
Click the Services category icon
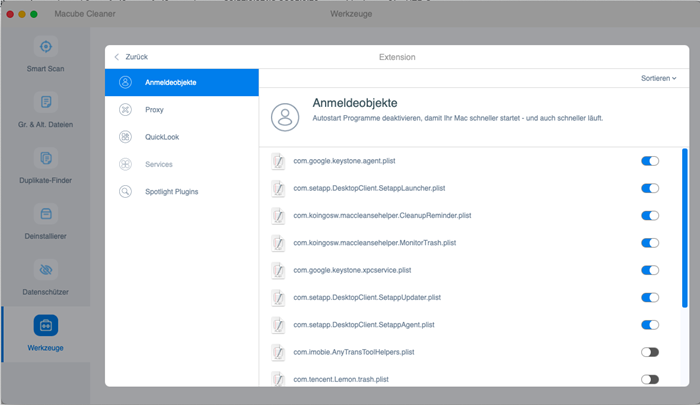point(125,164)
